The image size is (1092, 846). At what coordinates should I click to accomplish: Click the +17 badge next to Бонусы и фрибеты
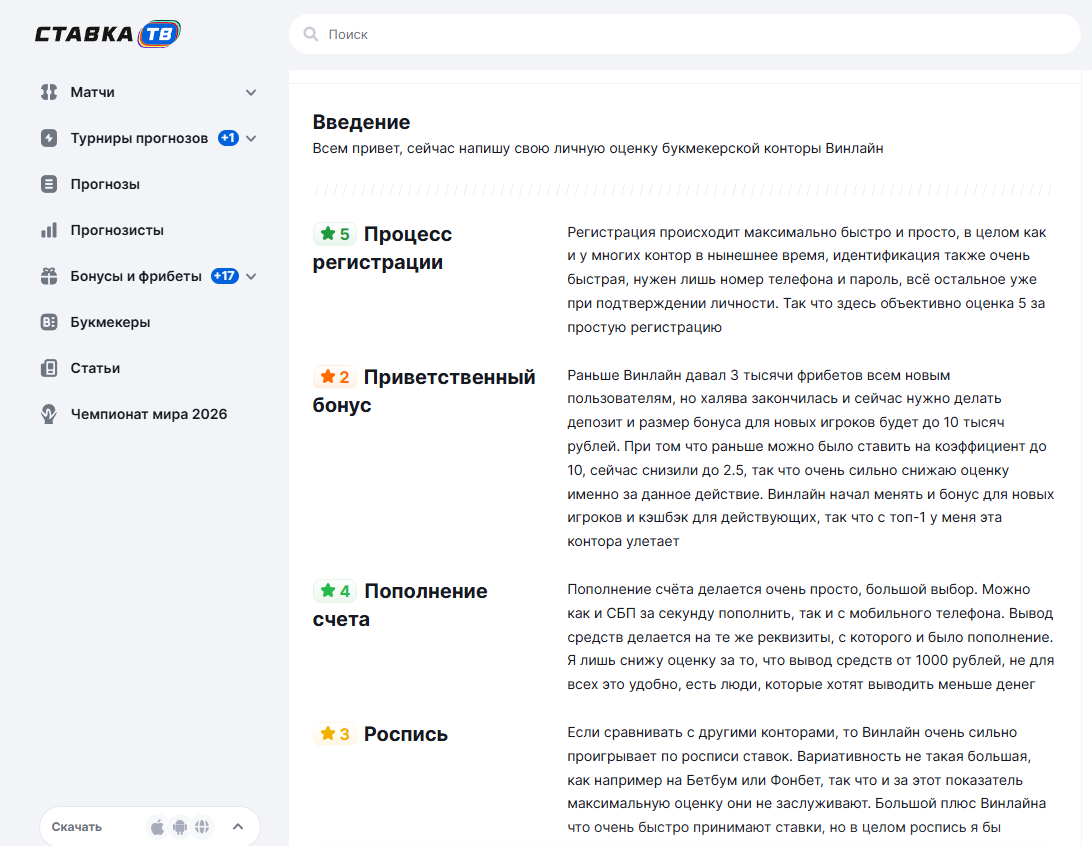(225, 276)
